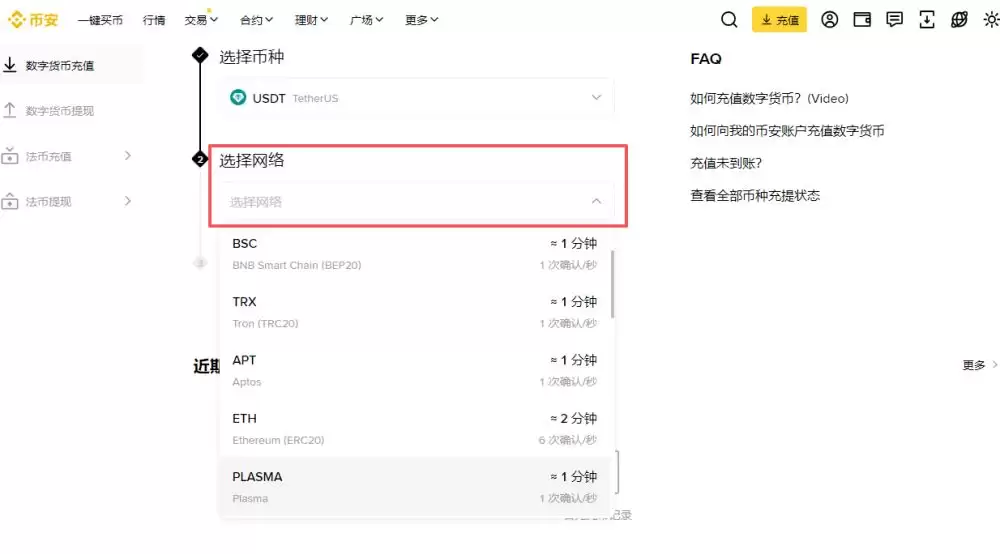Open 如何充值数字货币? (Video) FAQ link

pyautogui.click(x=769, y=98)
